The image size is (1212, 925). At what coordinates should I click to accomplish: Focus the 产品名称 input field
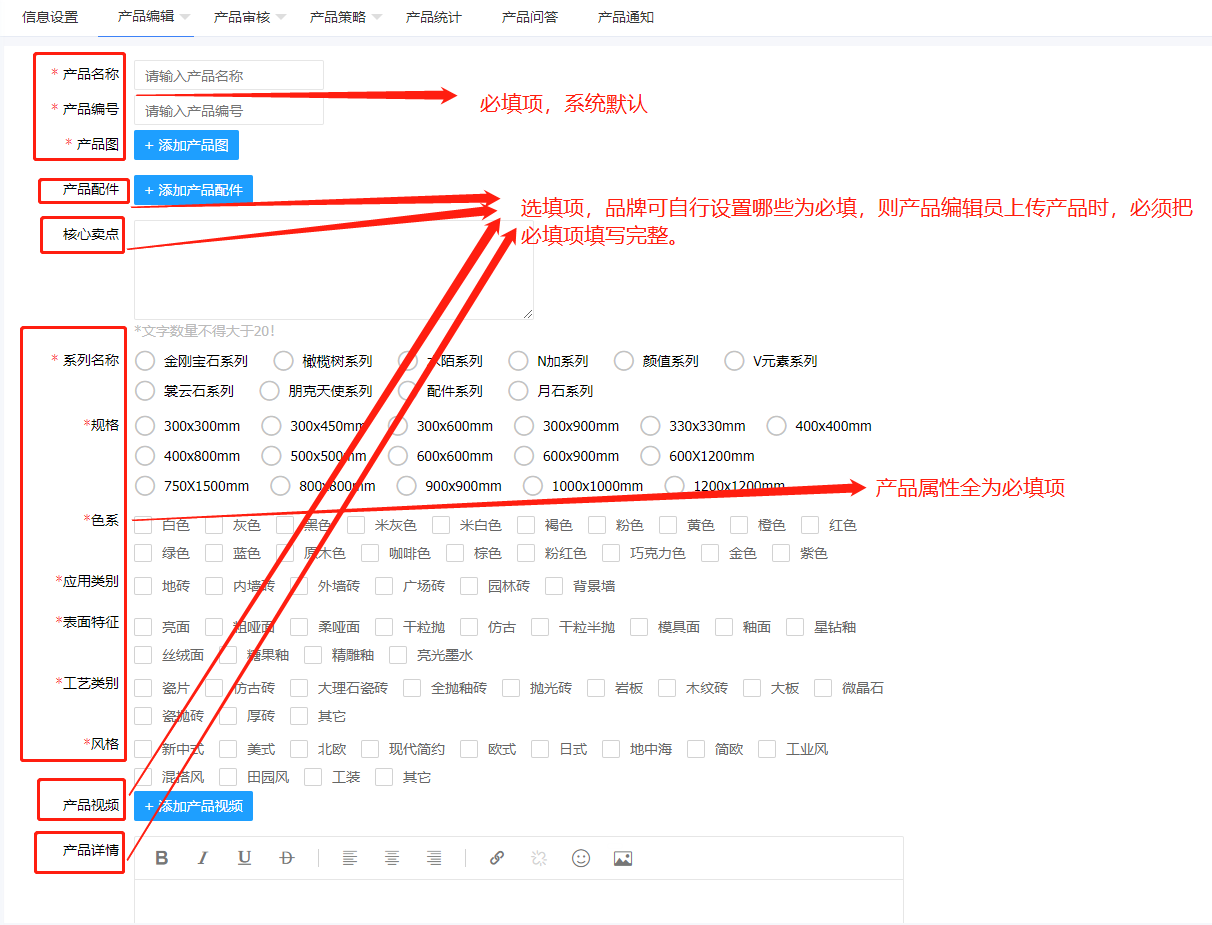[x=229, y=76]
